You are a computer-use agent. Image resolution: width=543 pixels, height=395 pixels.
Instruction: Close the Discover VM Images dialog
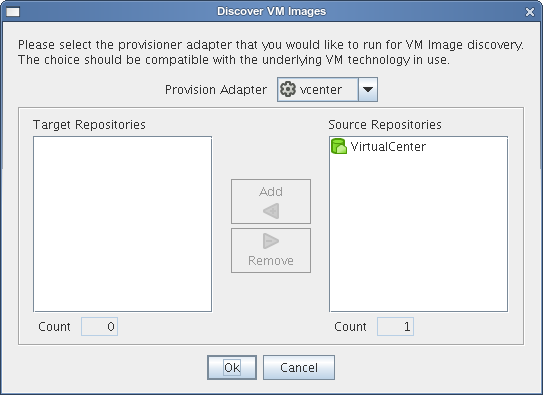529,12
